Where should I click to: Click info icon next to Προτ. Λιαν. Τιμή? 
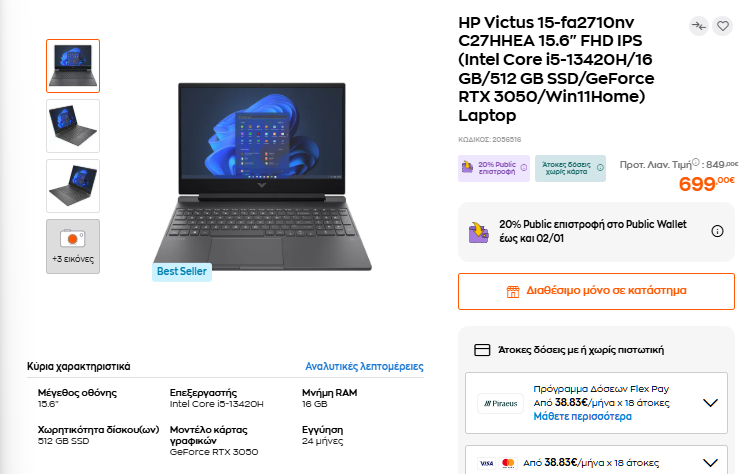click(x=696, y=162)
